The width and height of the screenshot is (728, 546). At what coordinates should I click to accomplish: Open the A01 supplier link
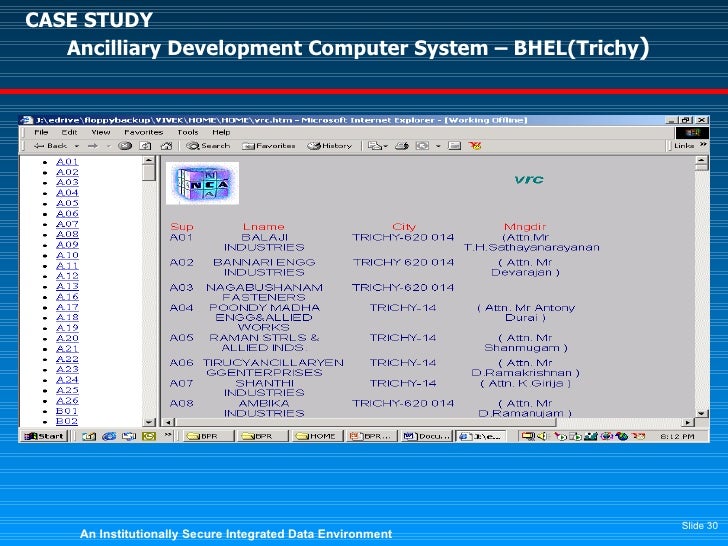(67, 162)
